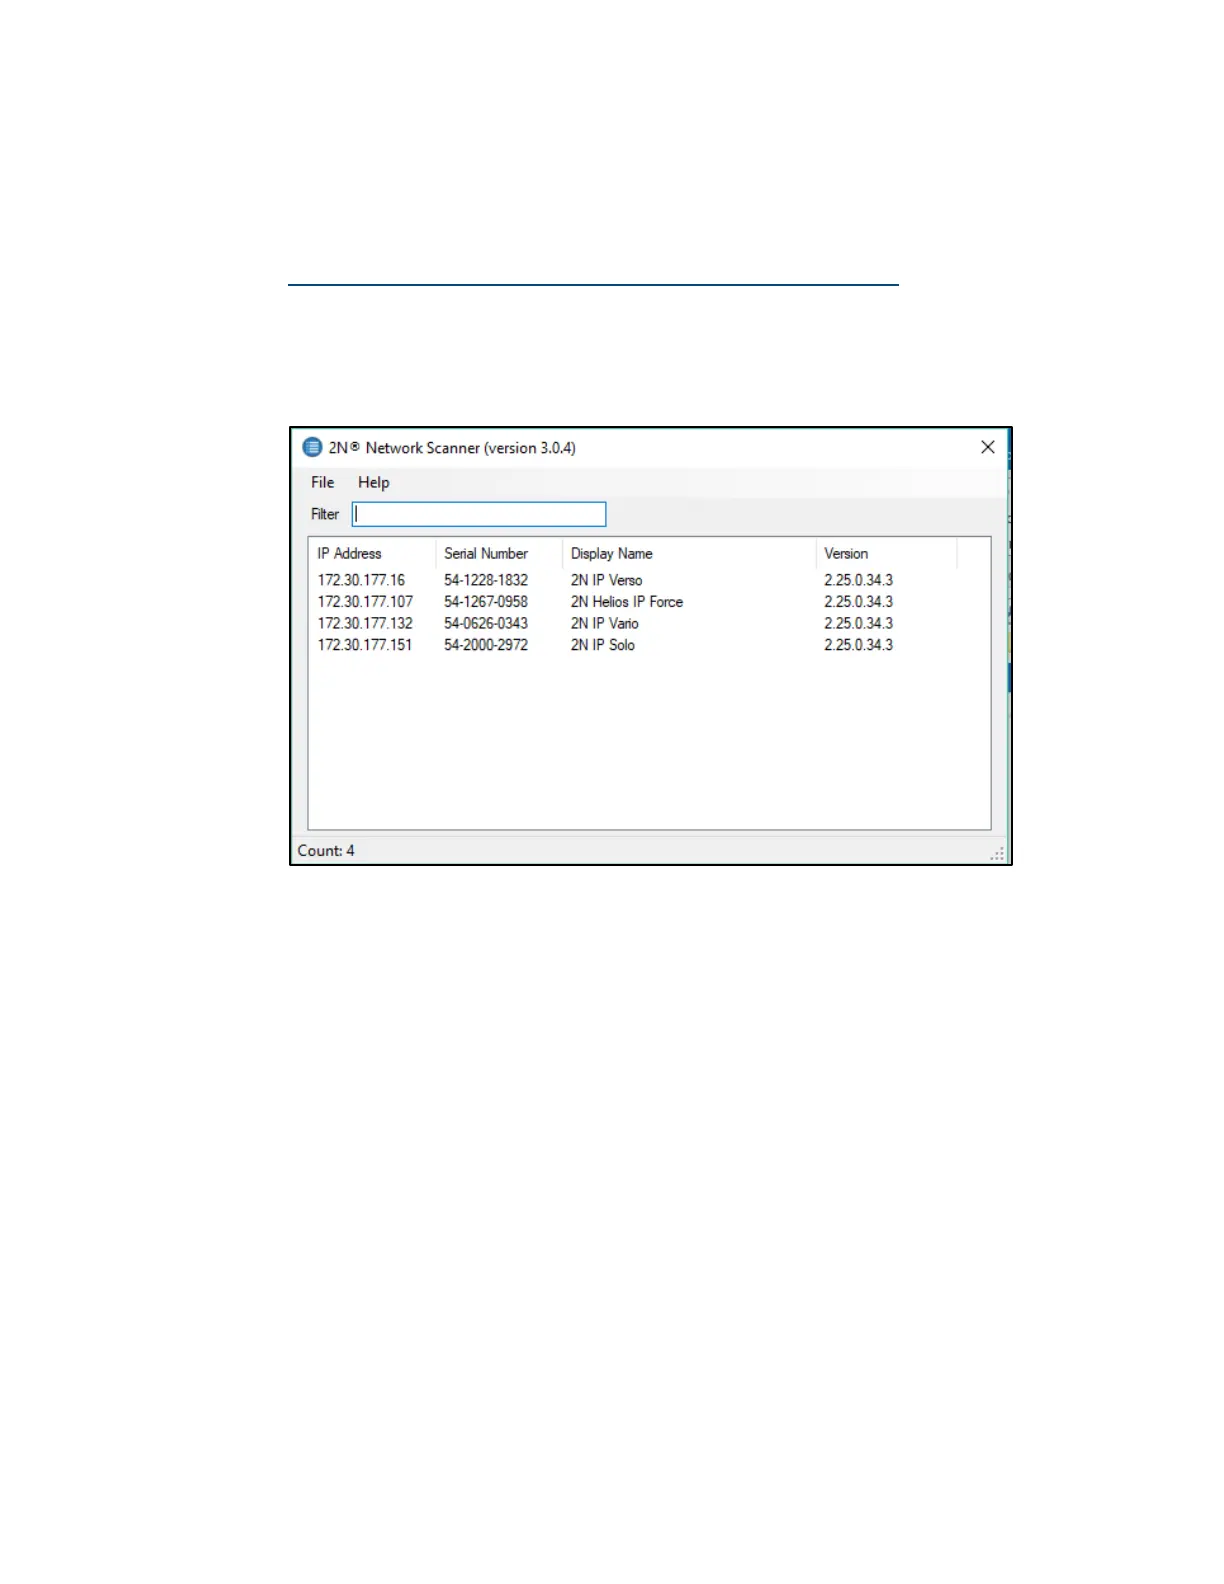
Task: Select IP address 172.30.177.16
Action: click(361, 580)
